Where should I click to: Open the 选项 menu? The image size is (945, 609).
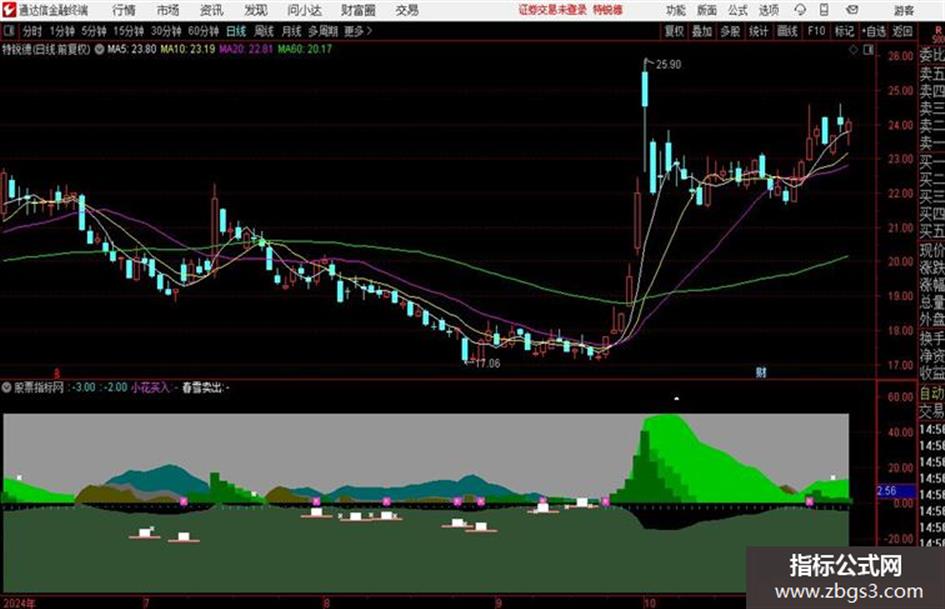768,10
